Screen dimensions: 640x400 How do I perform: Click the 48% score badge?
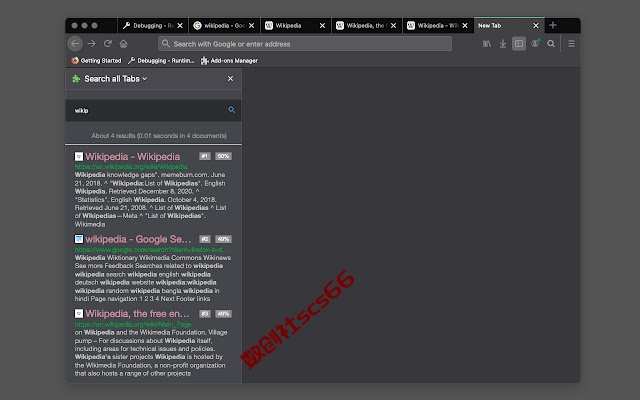click(x=223, y=314)
